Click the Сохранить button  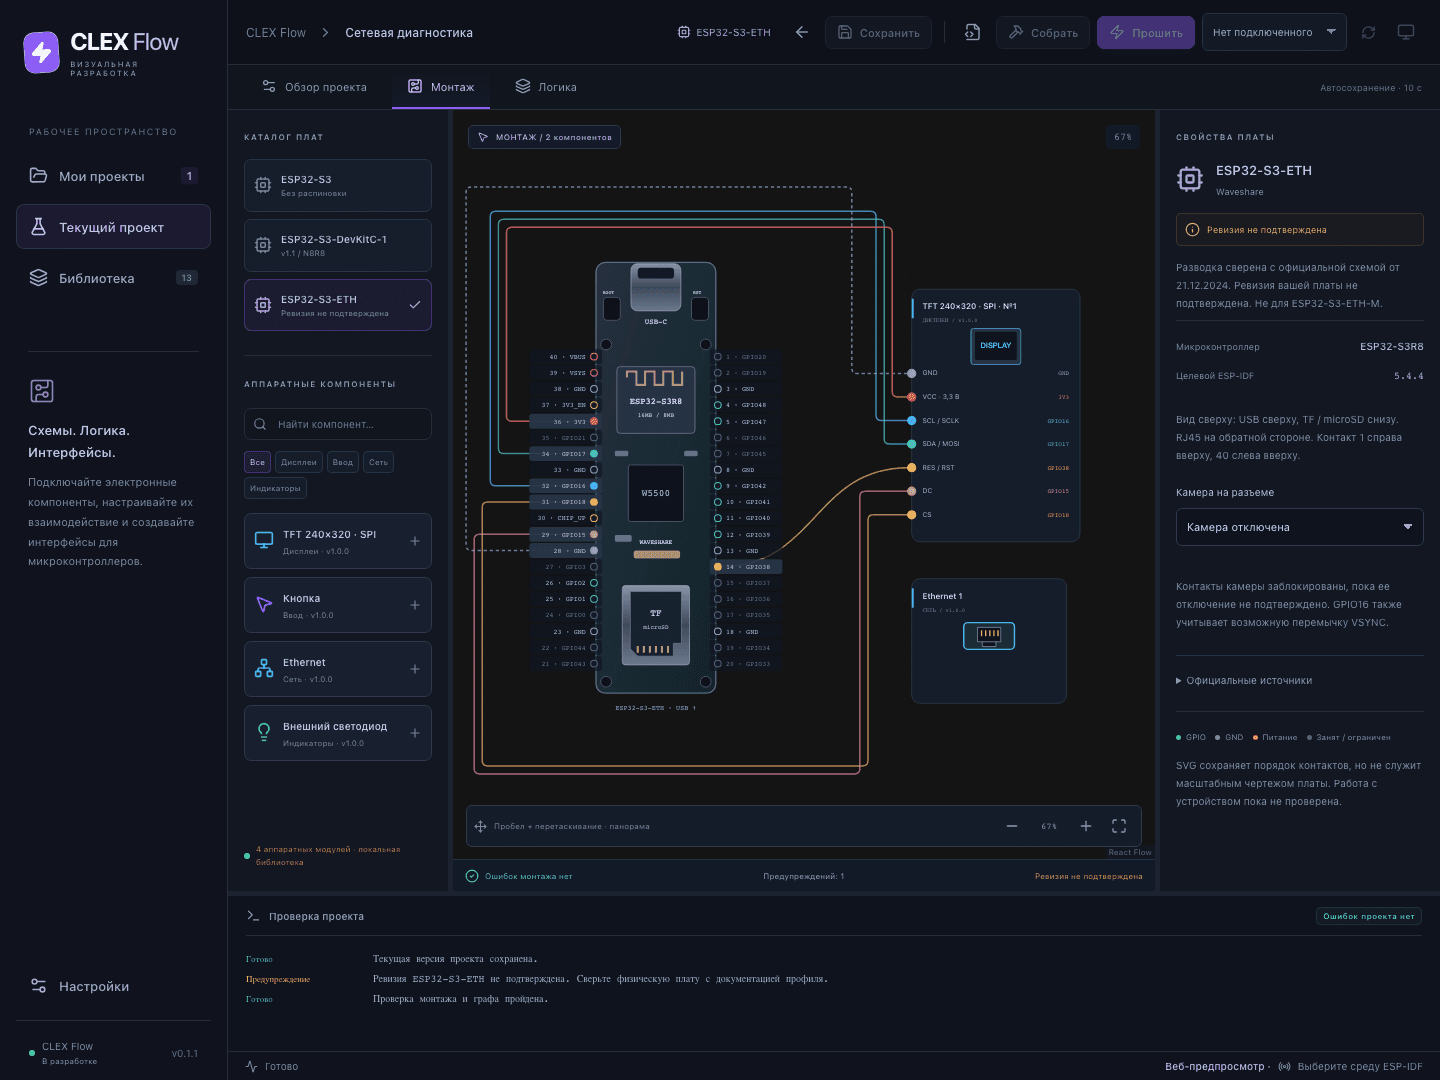tap(878, 32)
